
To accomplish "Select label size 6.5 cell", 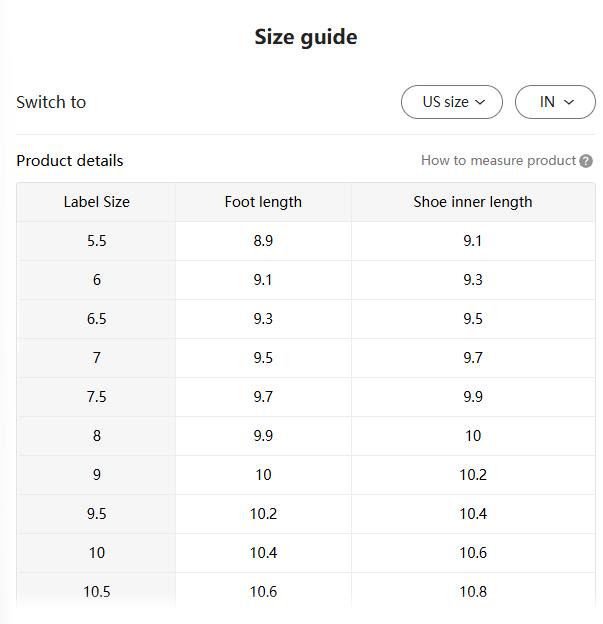I will coord(96,319).
